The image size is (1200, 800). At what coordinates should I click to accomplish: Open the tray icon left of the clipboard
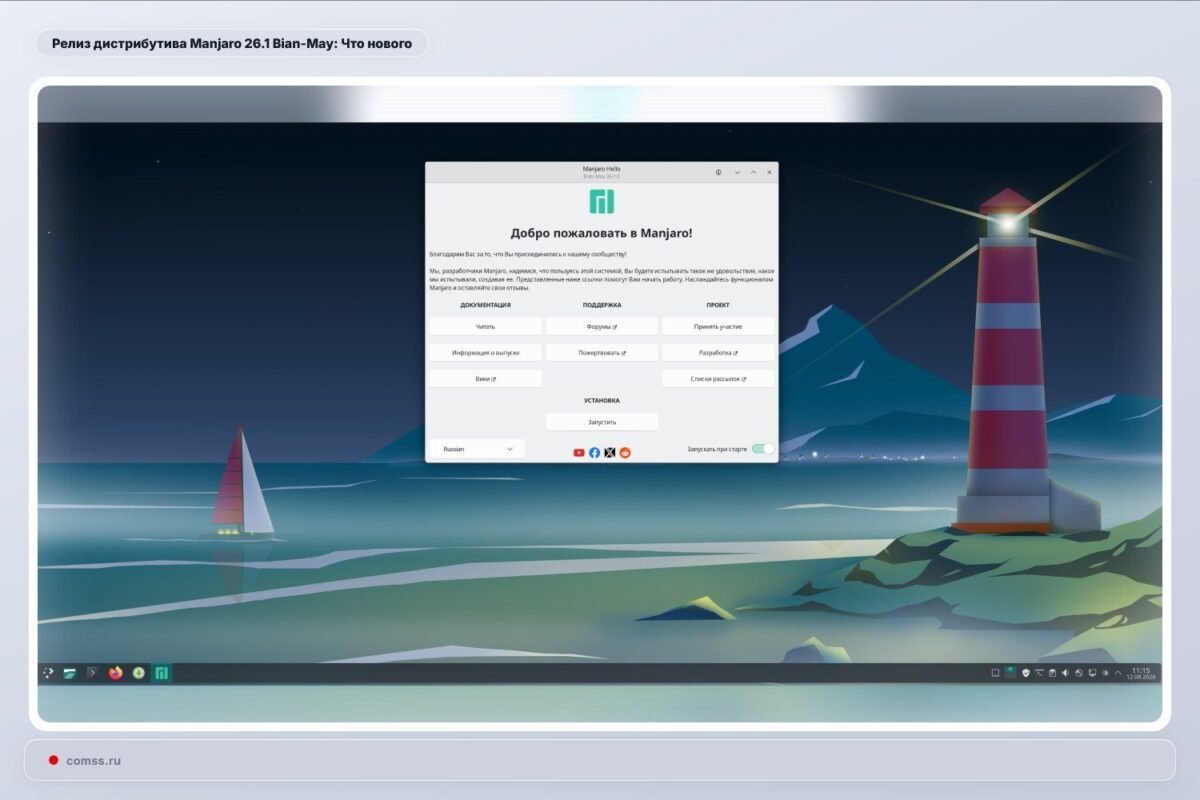pos(1039,673)
